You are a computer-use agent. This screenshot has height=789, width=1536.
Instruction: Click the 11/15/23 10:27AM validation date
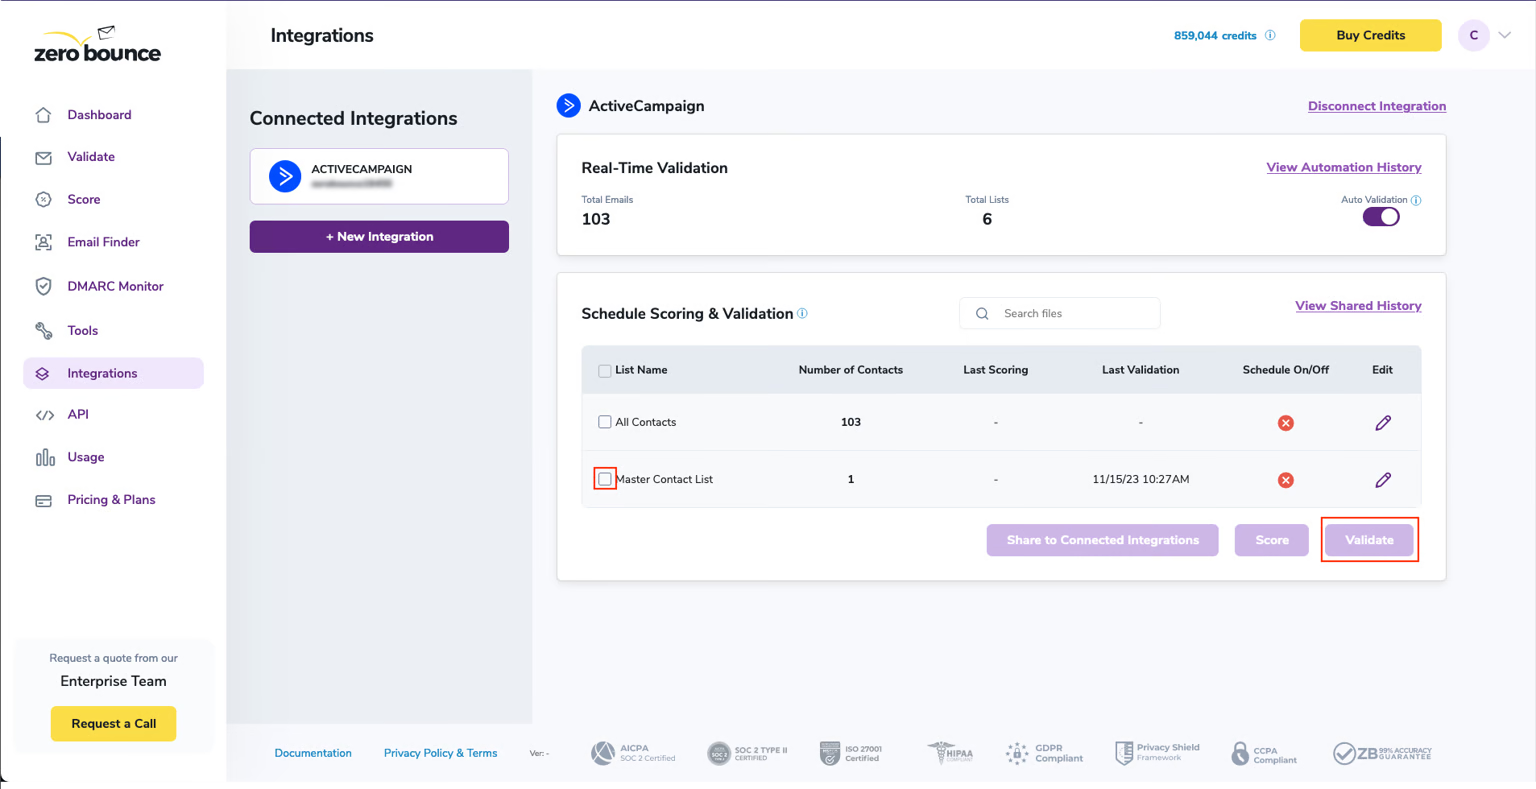click(1141, 479)
